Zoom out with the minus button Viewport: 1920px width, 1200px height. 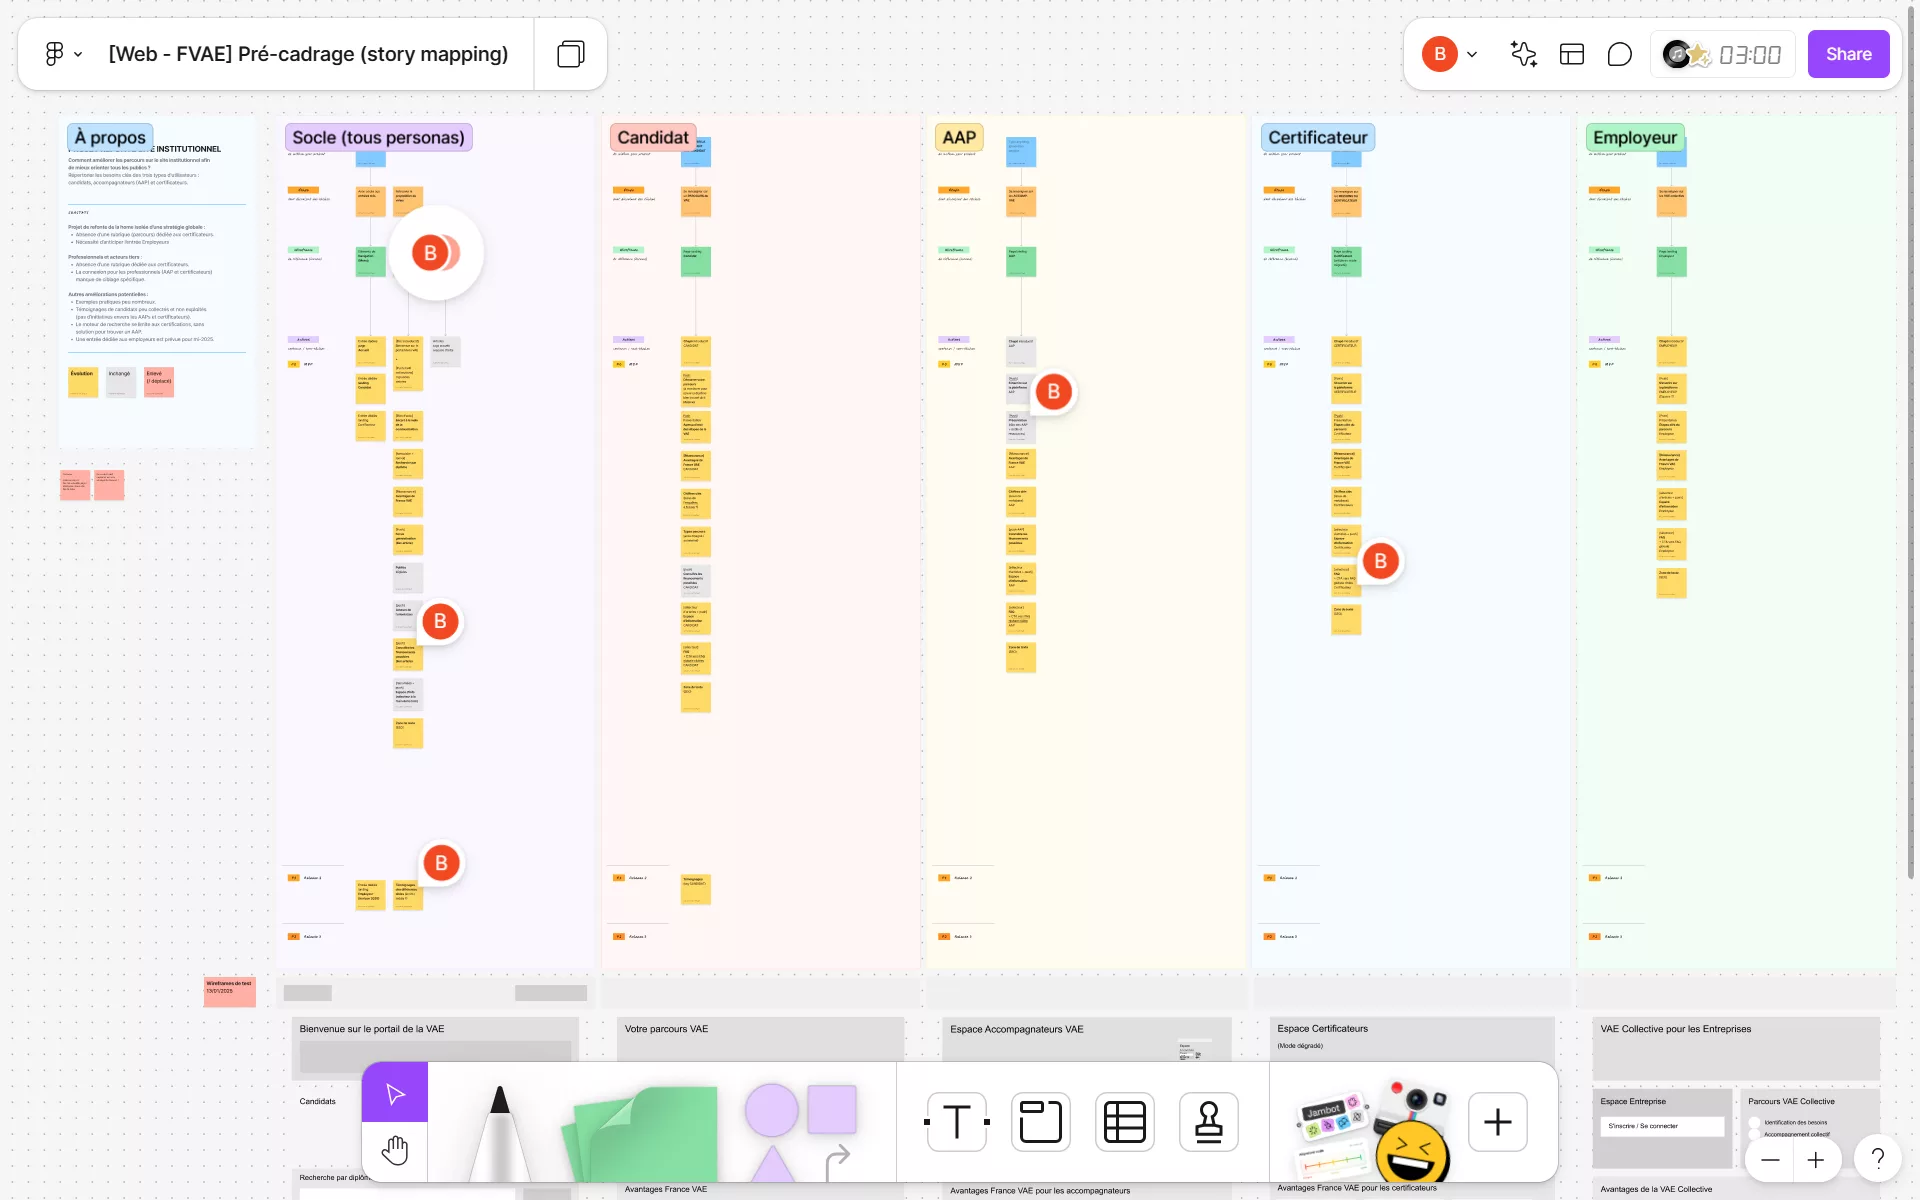(1770, 1160)
